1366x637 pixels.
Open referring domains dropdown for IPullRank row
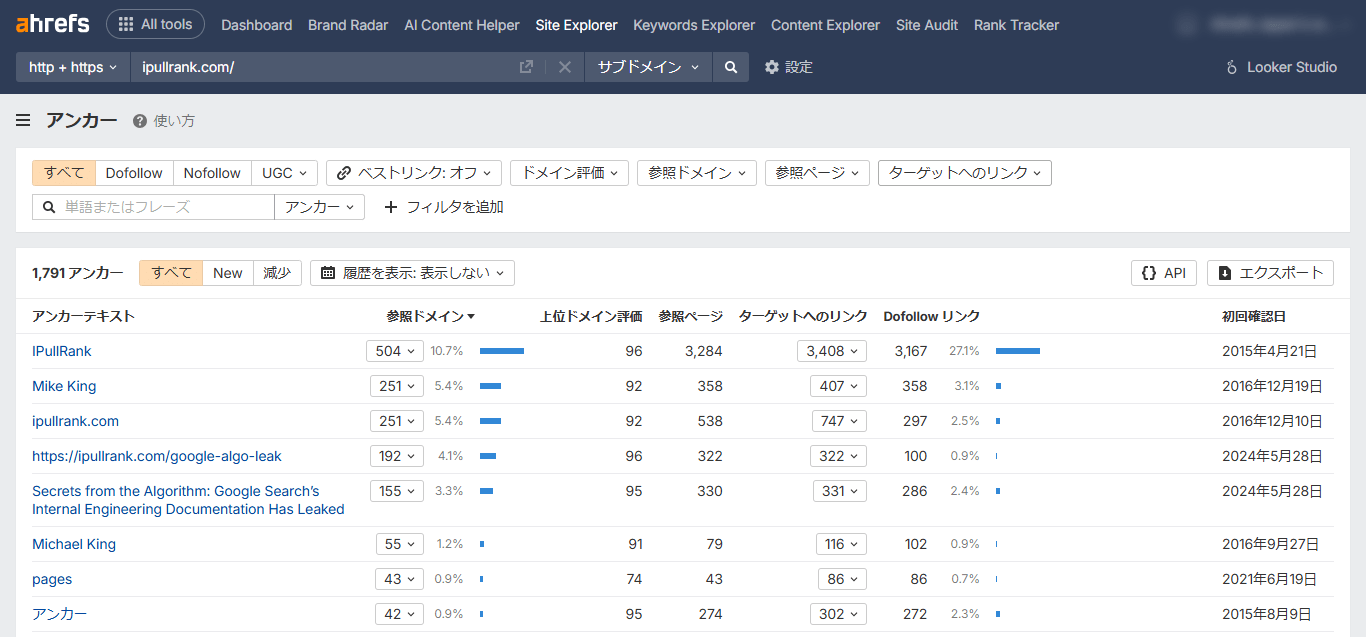click(x=394, y=351)
